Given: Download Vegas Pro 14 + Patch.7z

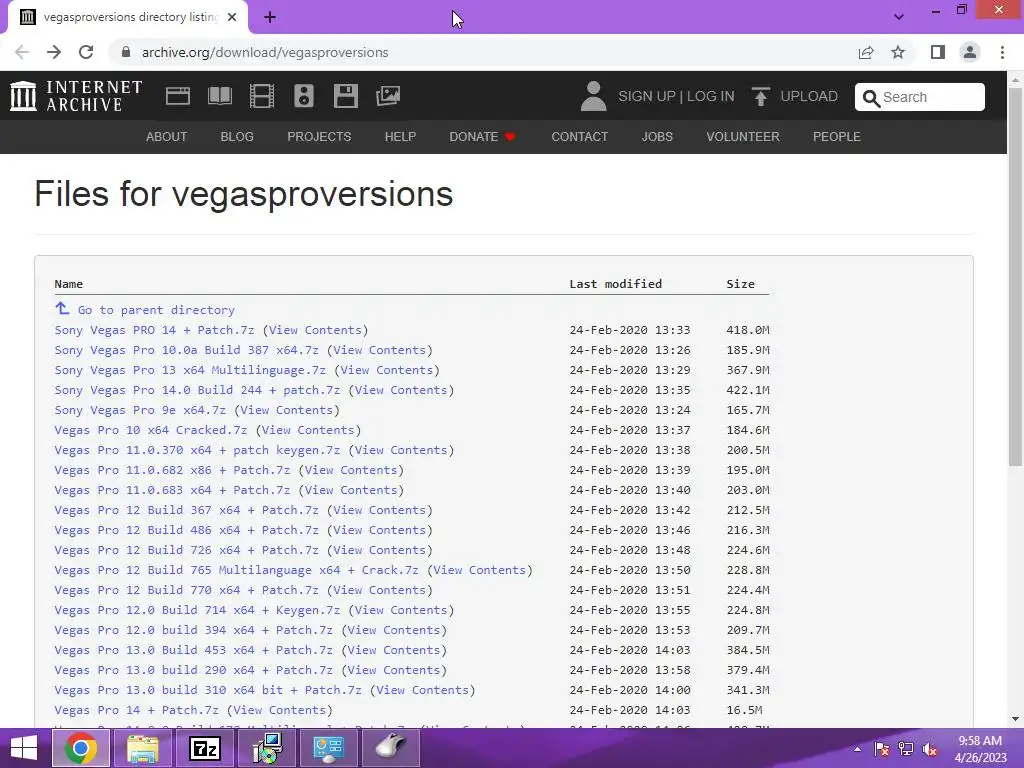Looking at the screenshot, I should click(x=136, y=710).
